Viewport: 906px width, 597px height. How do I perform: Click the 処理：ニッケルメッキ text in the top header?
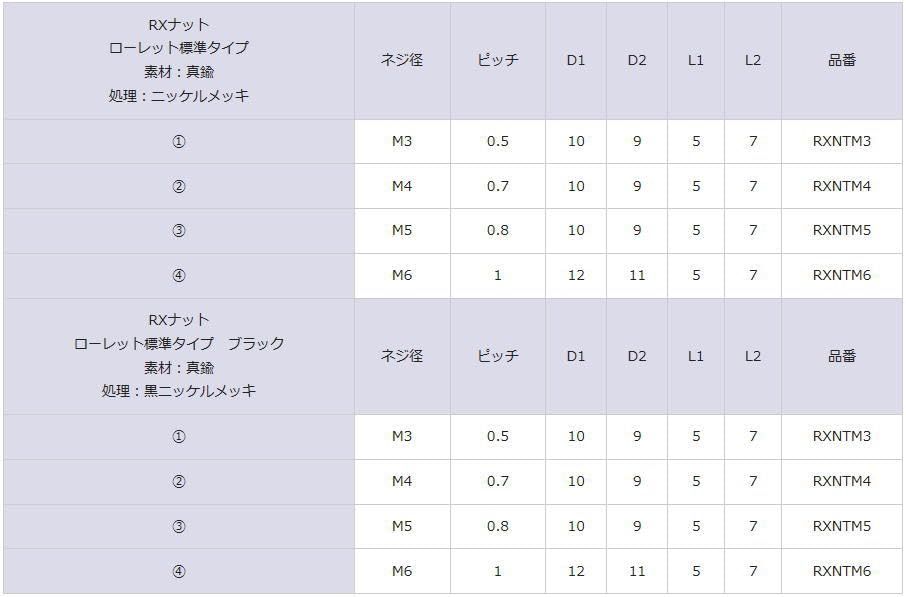(179, 95)
